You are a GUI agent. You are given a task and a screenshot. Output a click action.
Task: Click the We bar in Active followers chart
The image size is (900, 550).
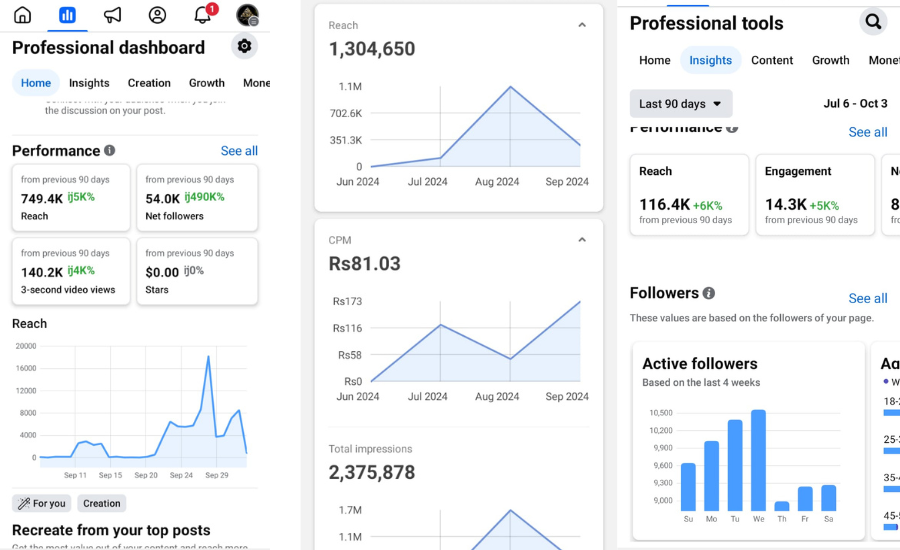[758, 460]
